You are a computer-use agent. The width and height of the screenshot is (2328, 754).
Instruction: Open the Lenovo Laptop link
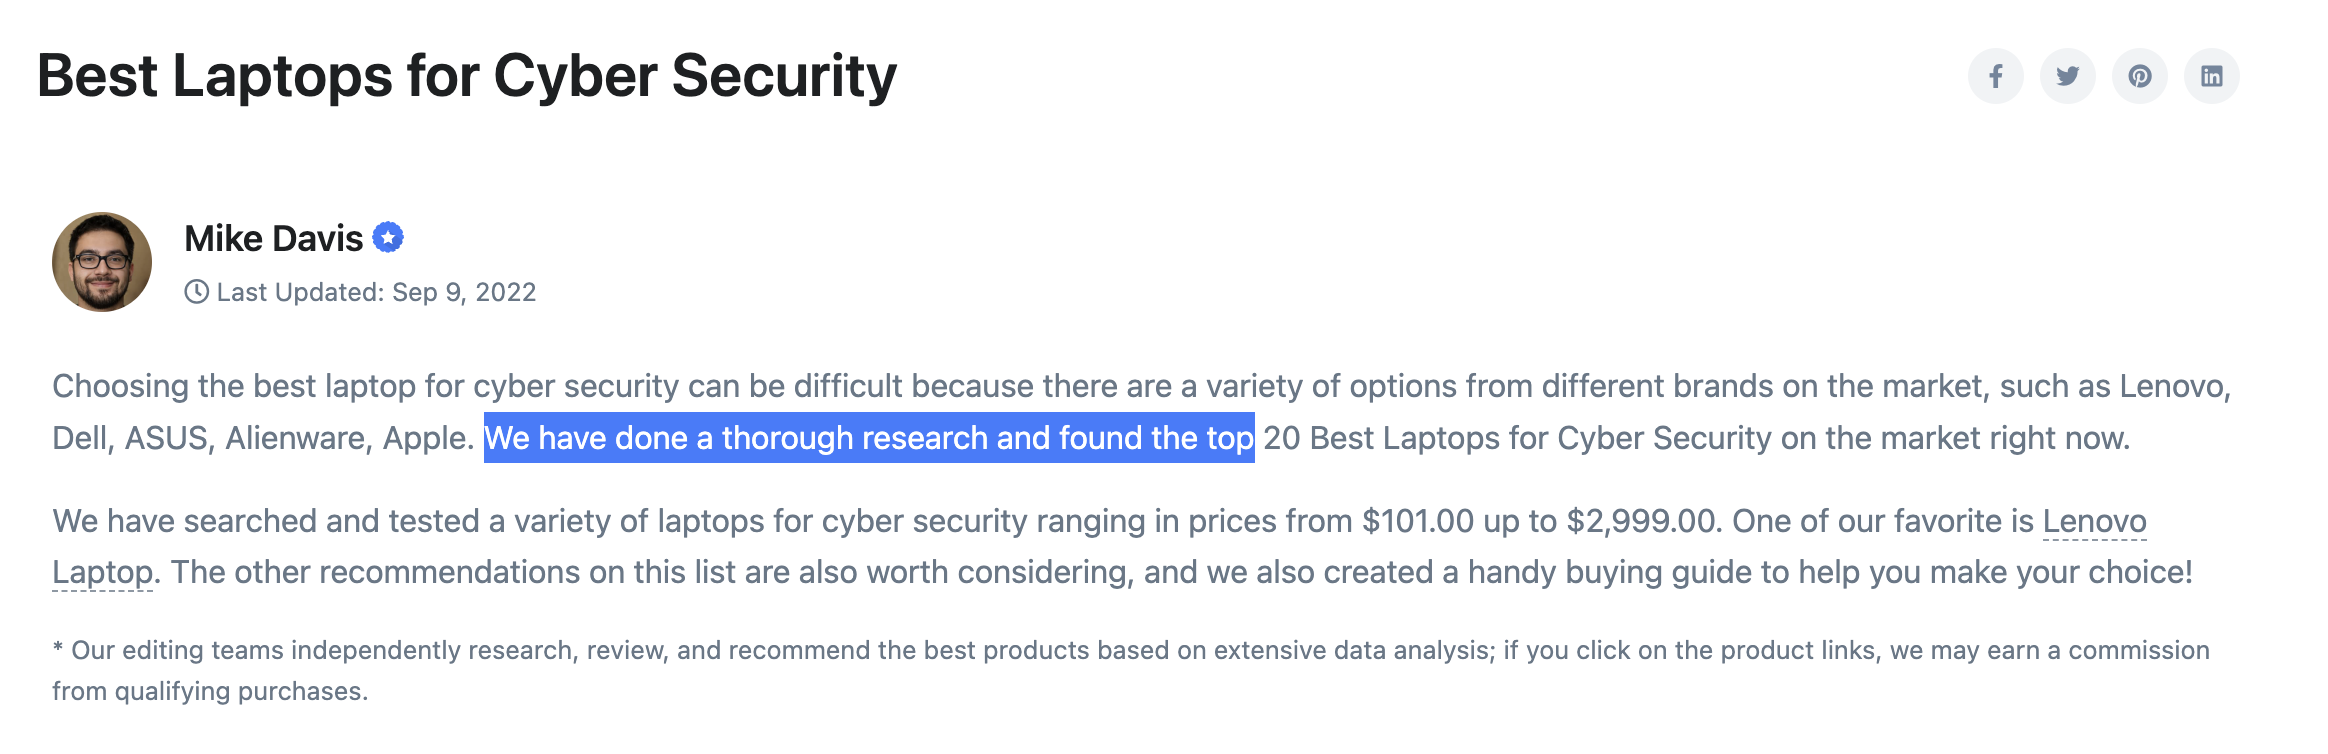tap(2094, 521)
